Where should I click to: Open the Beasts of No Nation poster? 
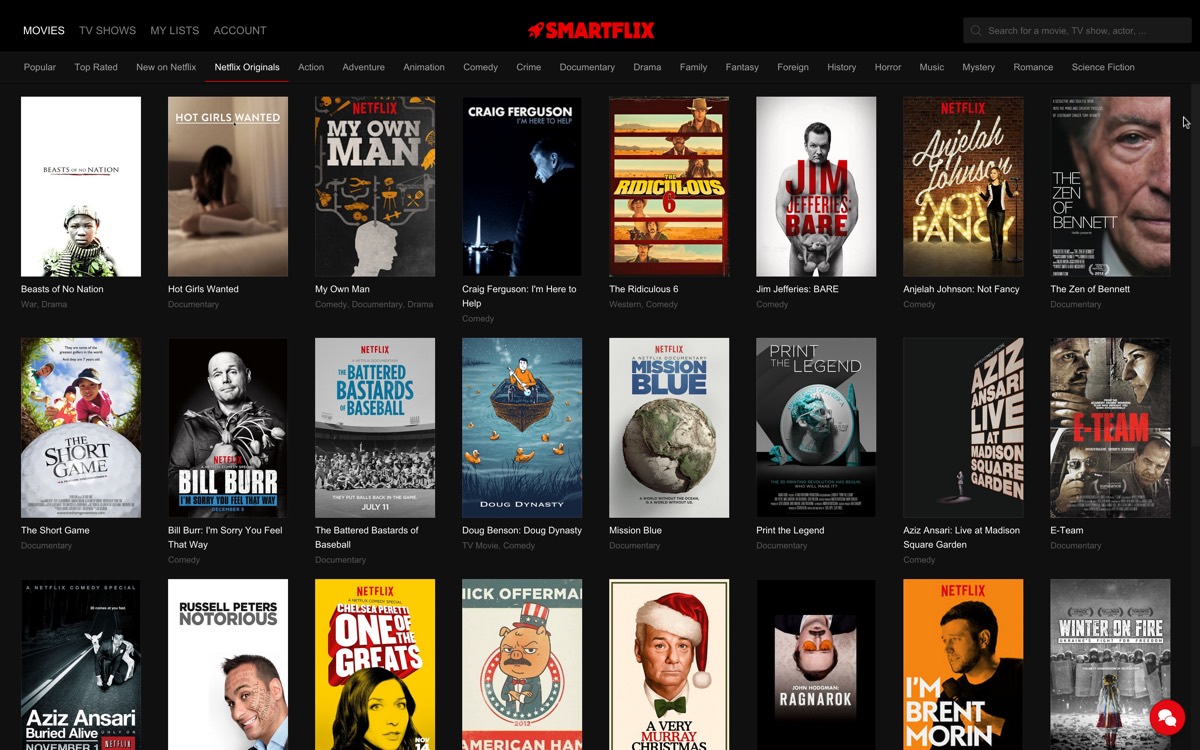click(x=81, y=186)
